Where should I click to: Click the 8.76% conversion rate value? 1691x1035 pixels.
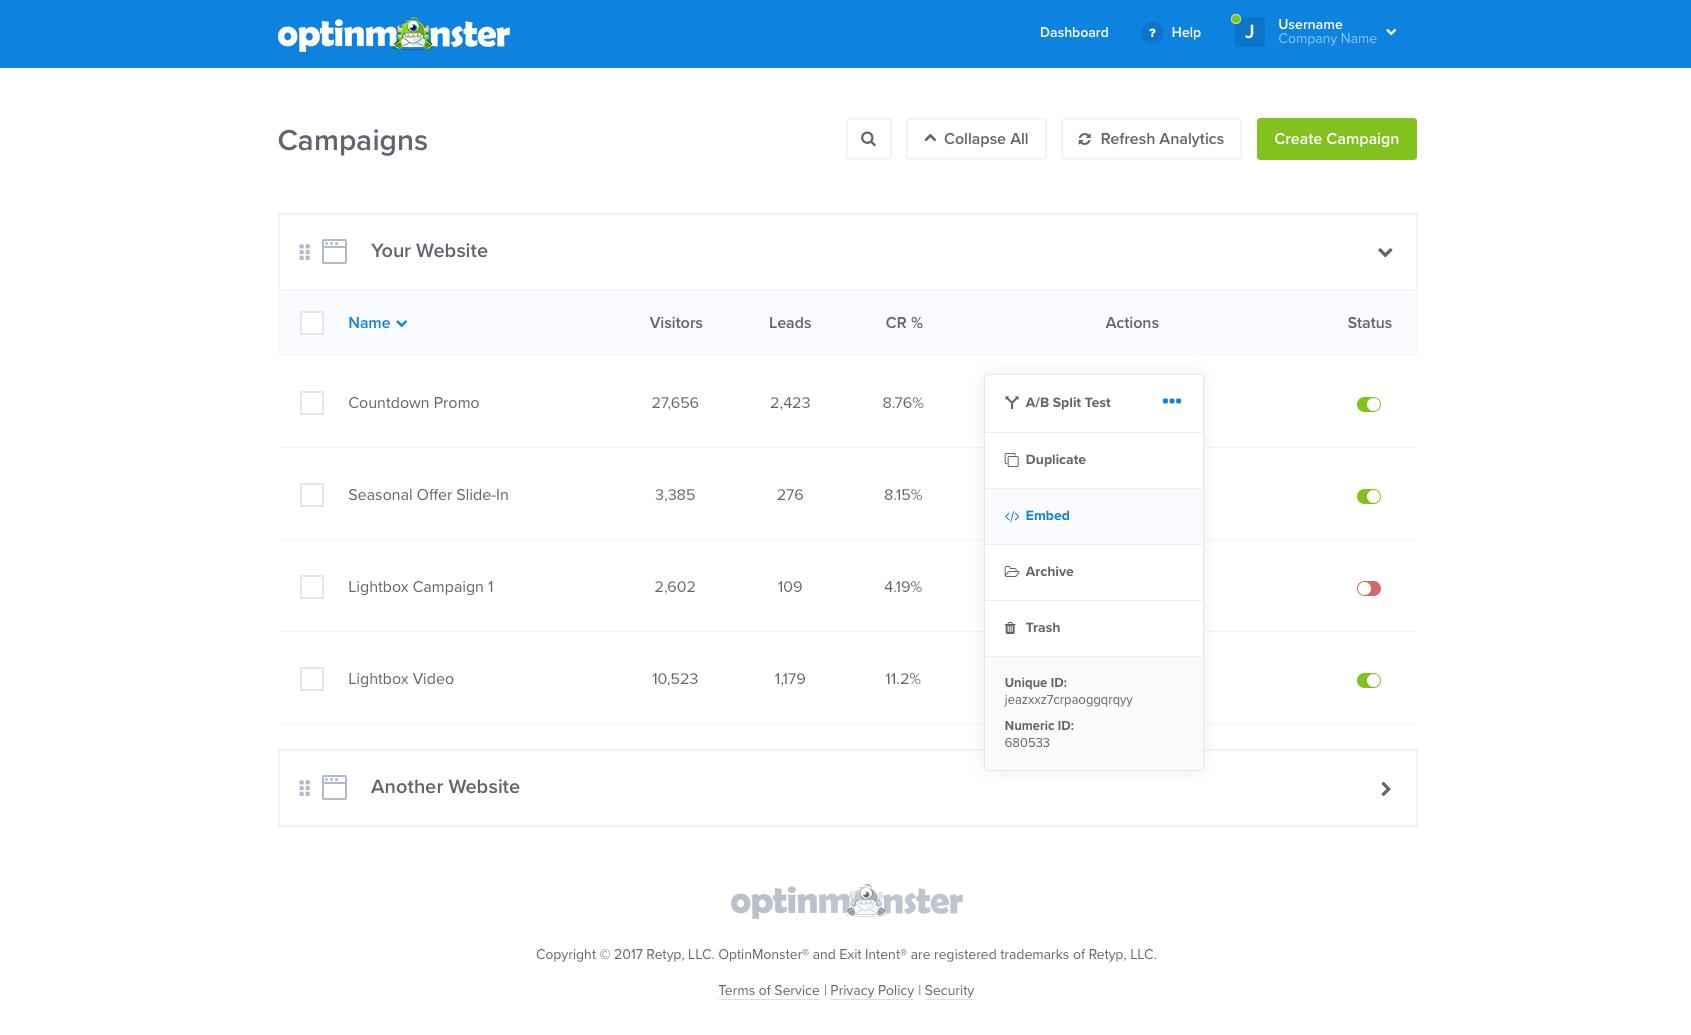pyautogui.click(x=903, y=403)
